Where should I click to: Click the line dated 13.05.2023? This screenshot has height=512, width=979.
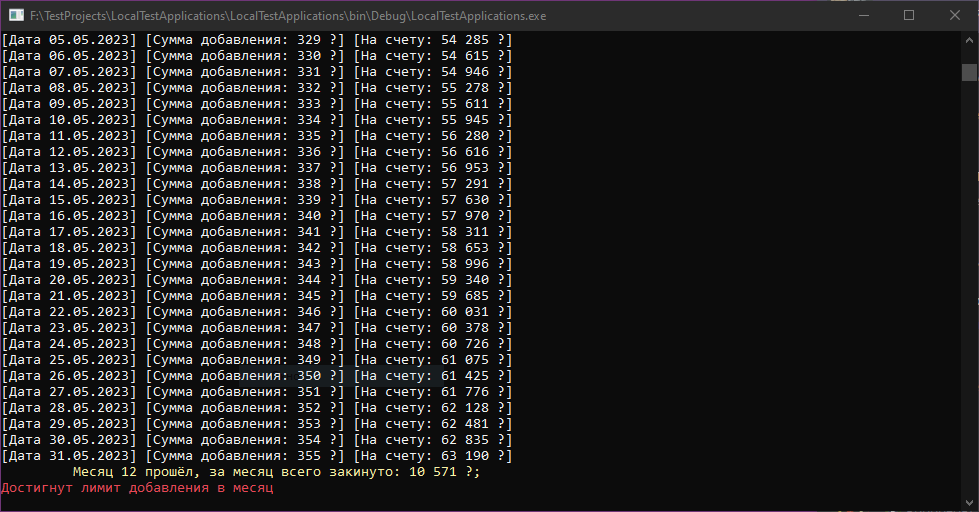(x=257, y=168)
